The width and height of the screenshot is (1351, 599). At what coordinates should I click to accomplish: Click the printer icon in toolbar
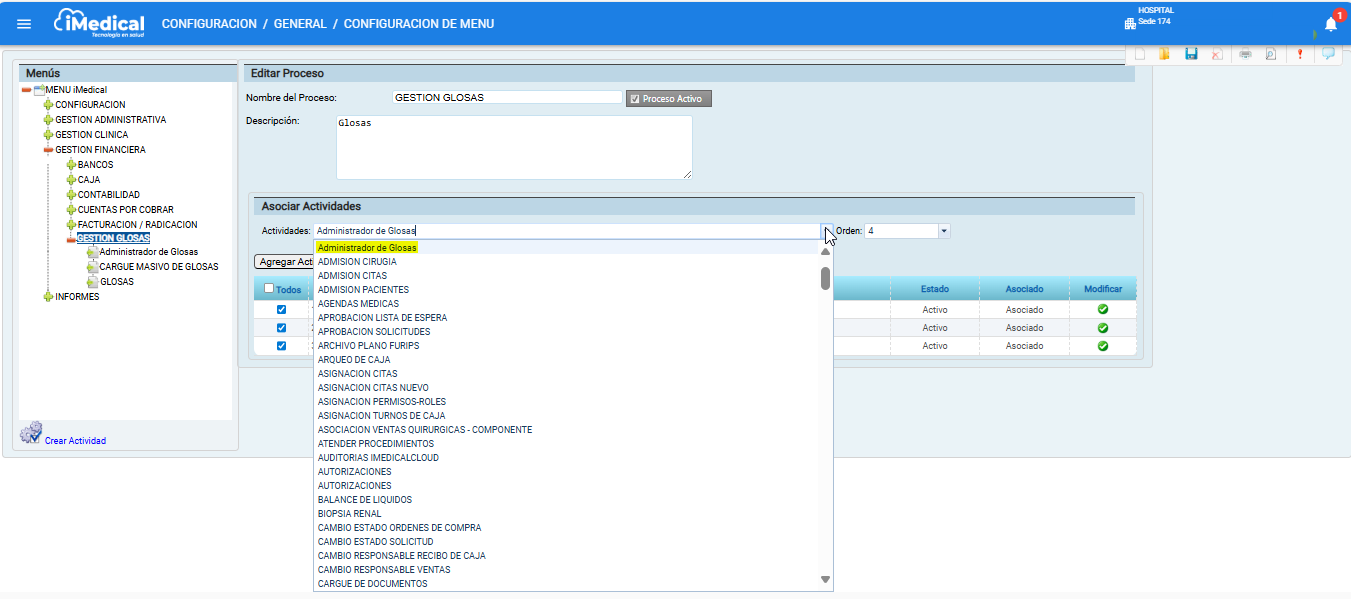point(1245,54)
